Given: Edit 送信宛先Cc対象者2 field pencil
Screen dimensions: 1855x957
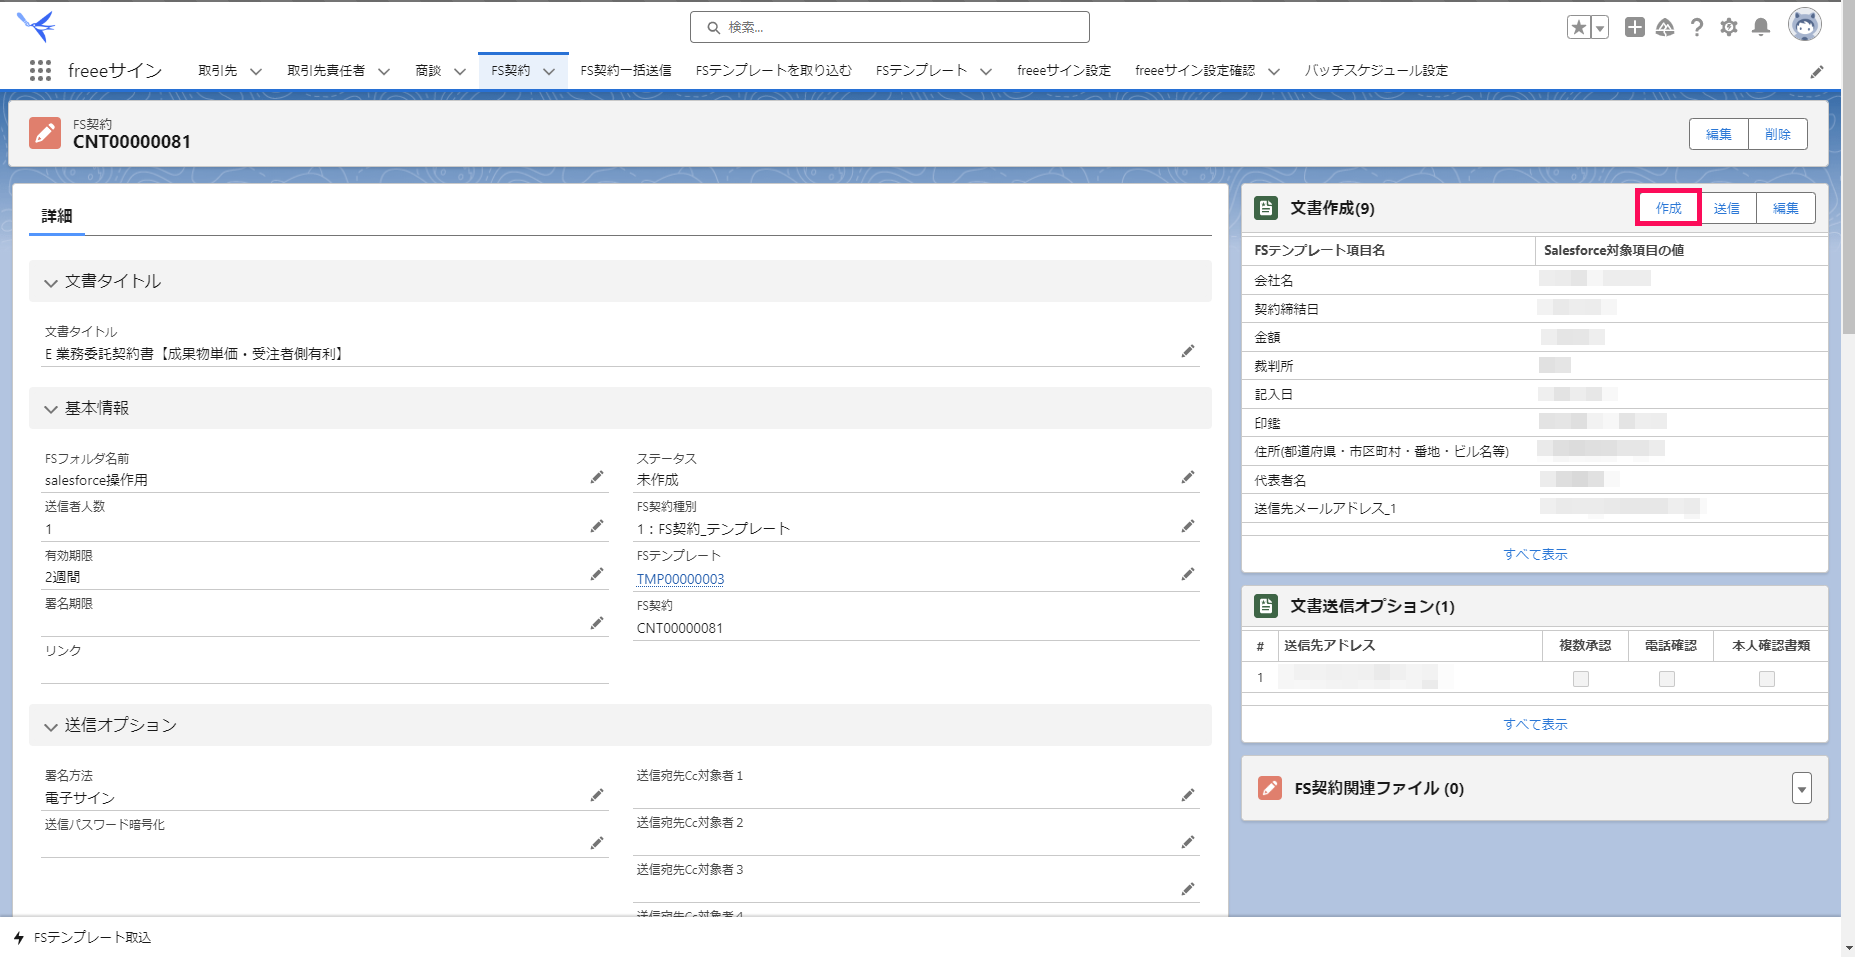Looking at the screenshot, I should [x=1188, y=842].
